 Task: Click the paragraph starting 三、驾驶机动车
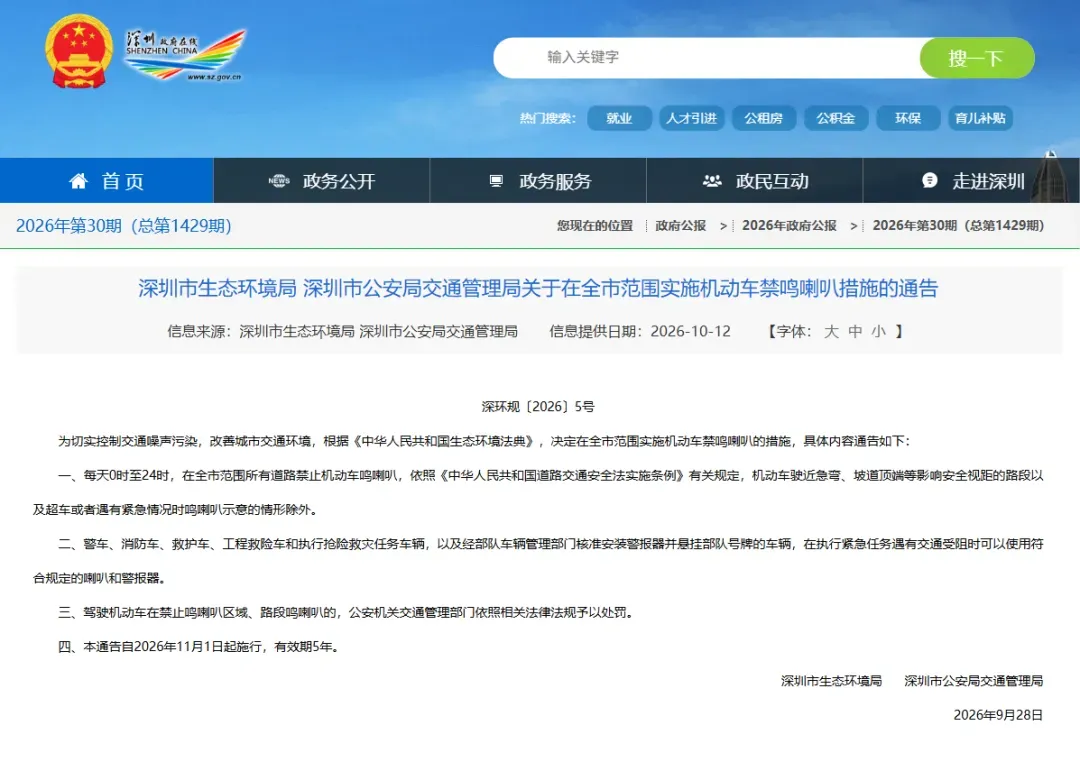pyautogui.click(x=346, y=612)
